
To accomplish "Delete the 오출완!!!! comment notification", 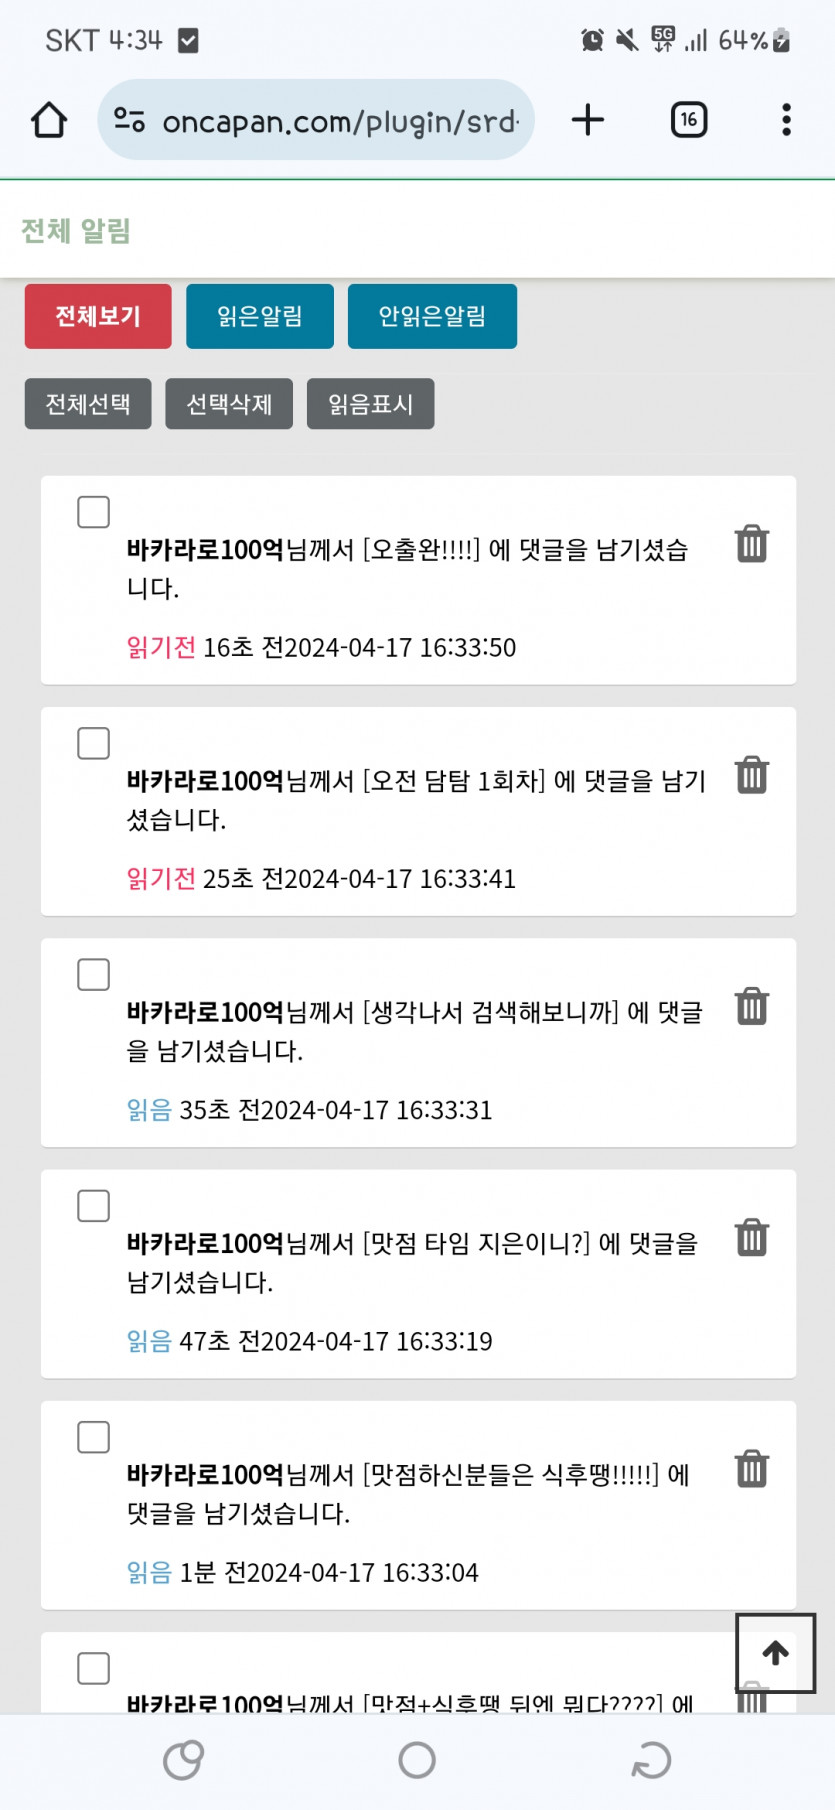I will 751,544.
